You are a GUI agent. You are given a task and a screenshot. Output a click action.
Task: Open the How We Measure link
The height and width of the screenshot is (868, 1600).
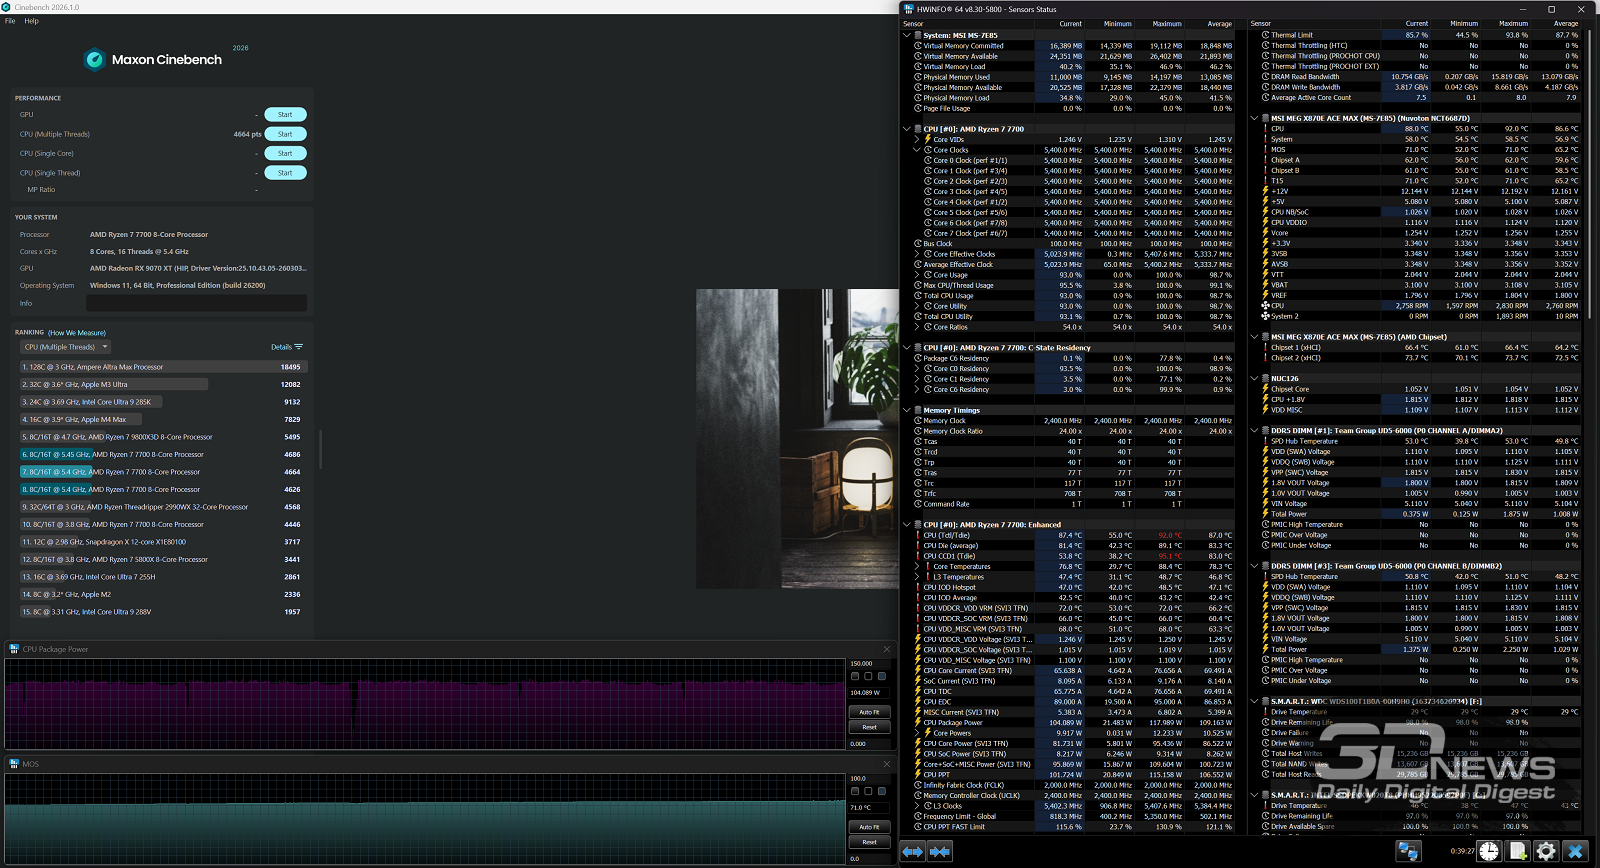click(77, 333)
